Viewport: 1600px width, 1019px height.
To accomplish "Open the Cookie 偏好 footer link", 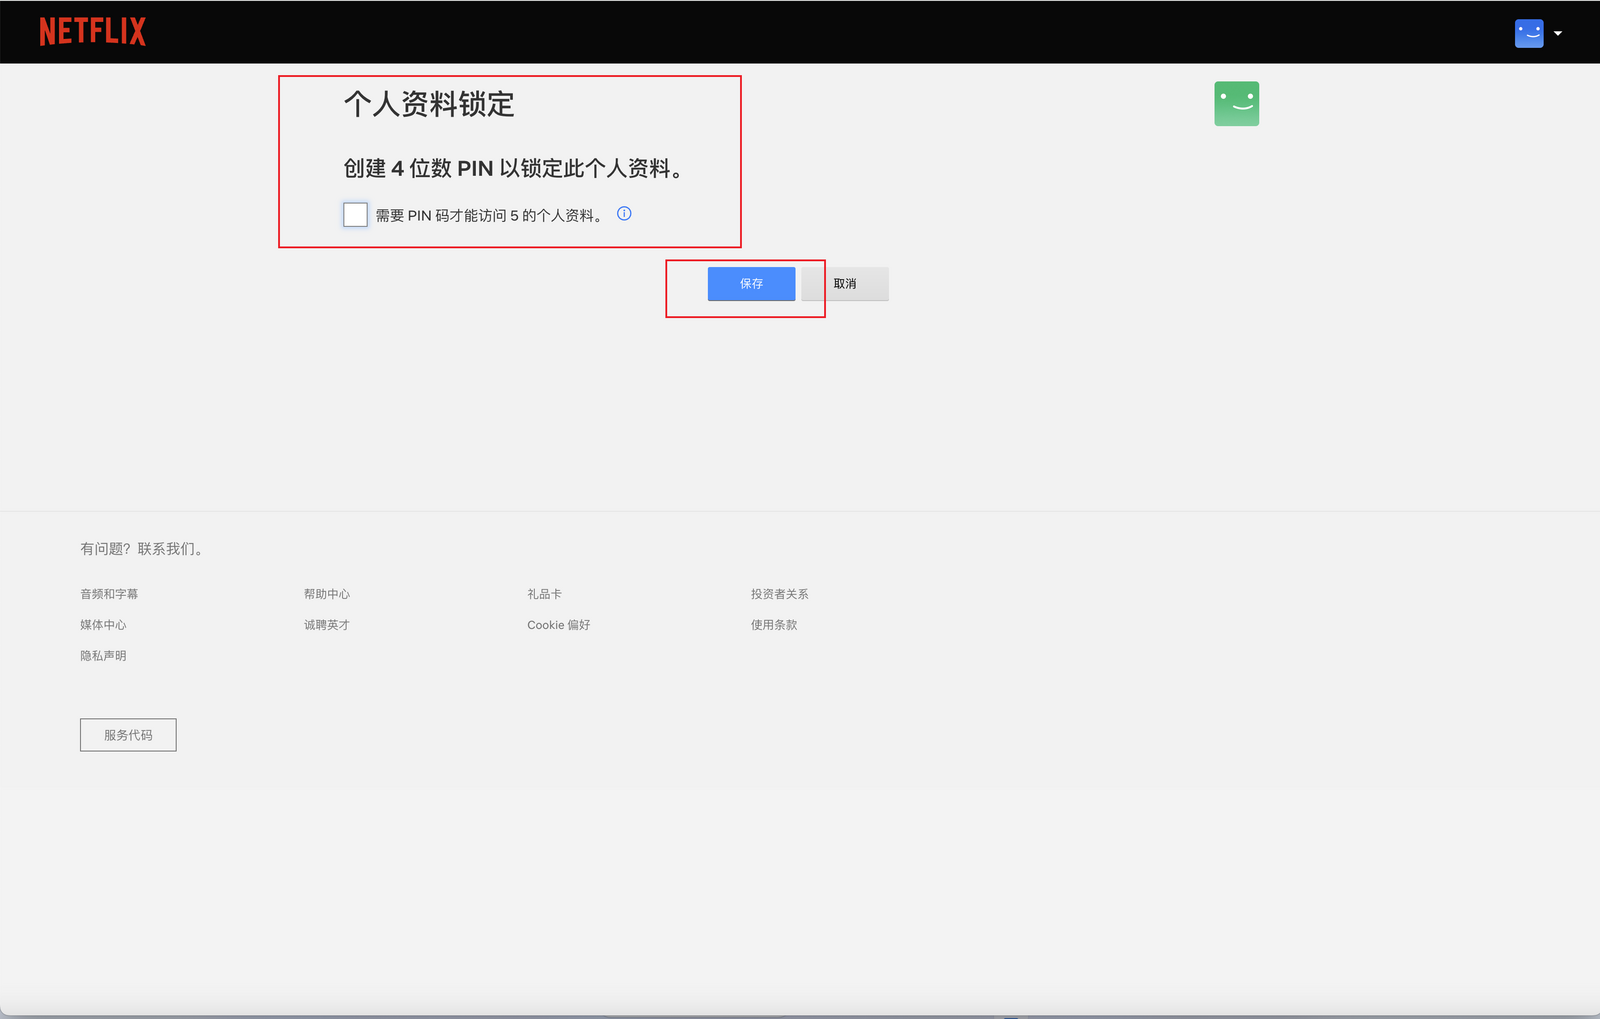I will 559,625.
